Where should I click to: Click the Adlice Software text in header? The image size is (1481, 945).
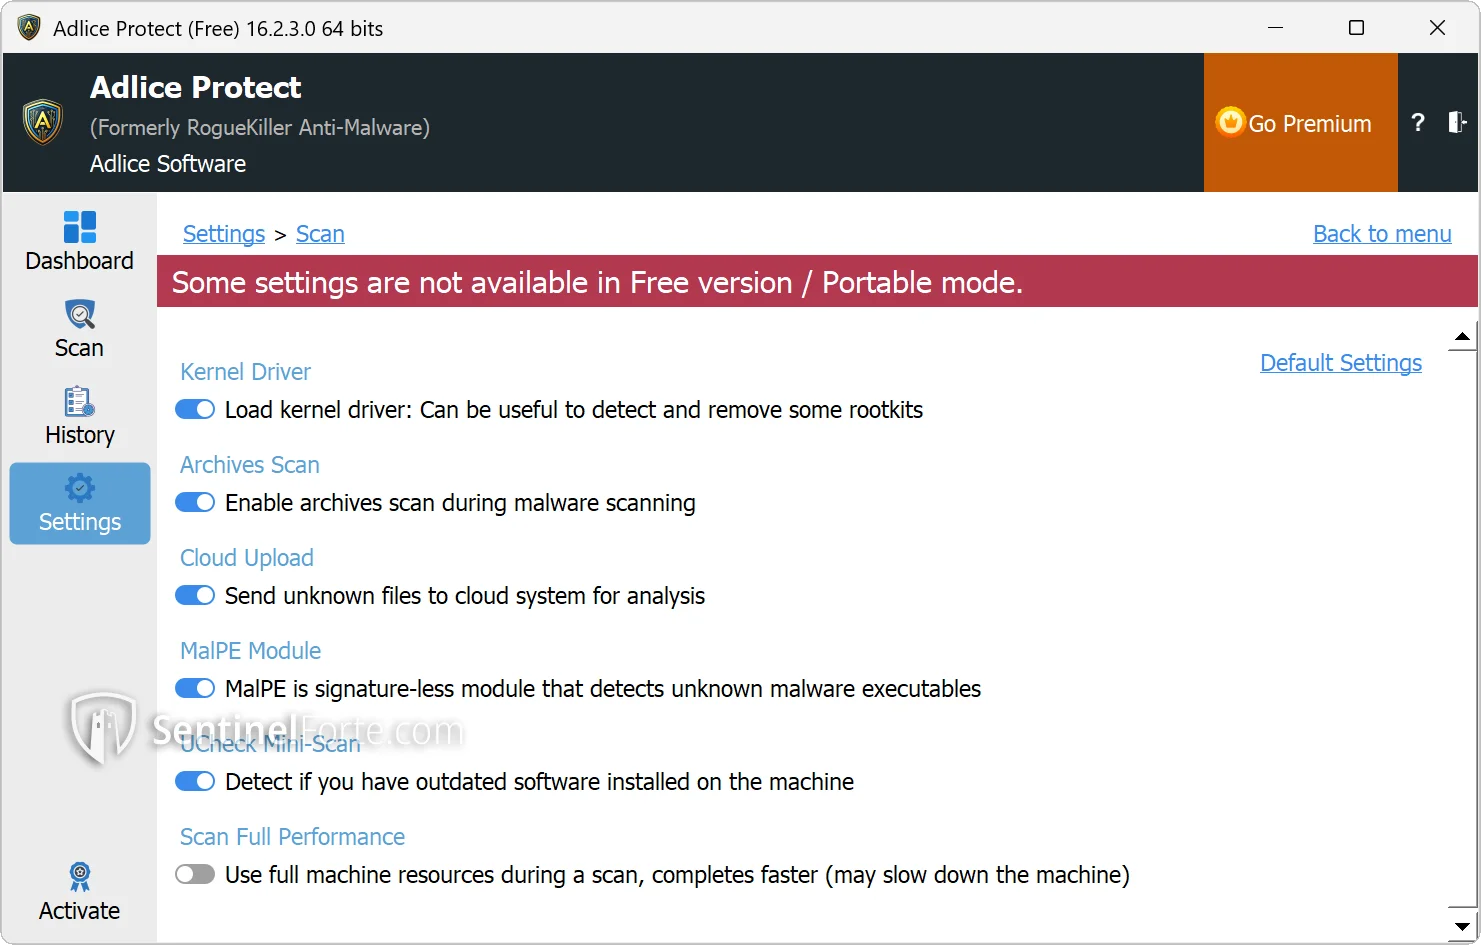click(x=168, y=164)
